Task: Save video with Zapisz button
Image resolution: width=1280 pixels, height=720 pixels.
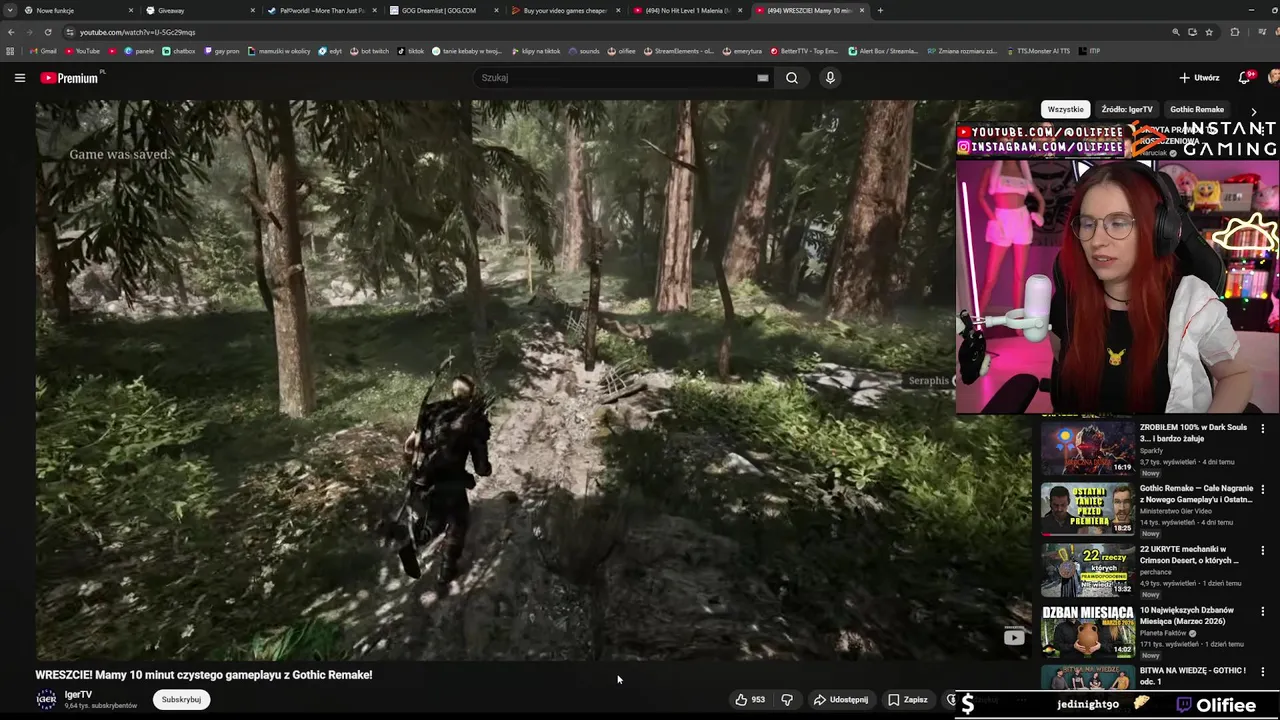Action: tap(908, 700)
